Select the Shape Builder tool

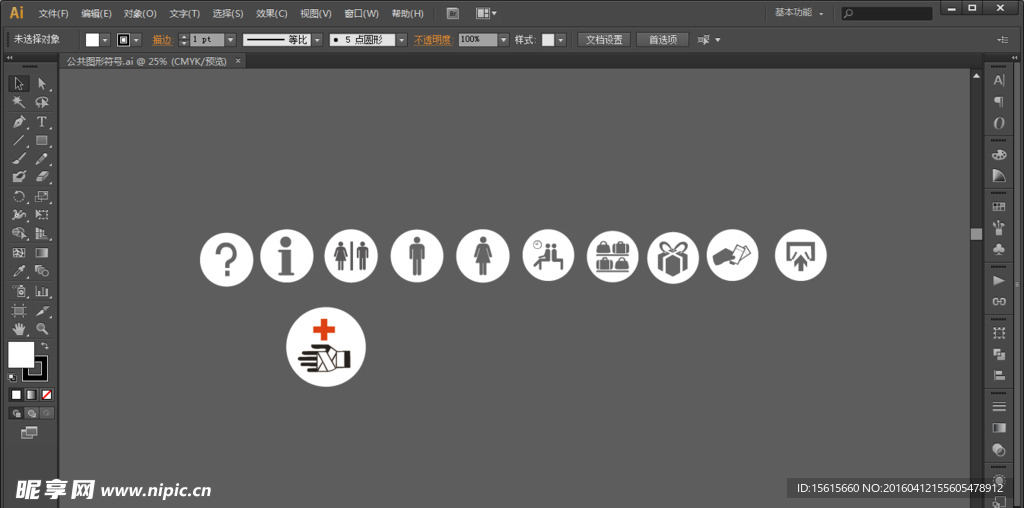19,233
